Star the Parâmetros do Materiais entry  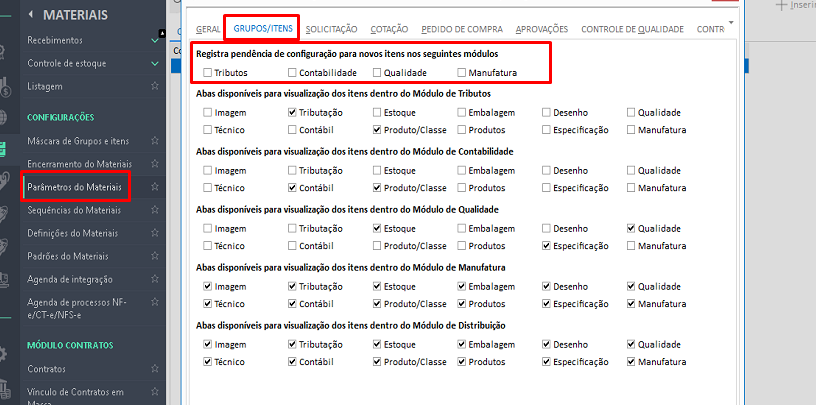pos(155,187)
